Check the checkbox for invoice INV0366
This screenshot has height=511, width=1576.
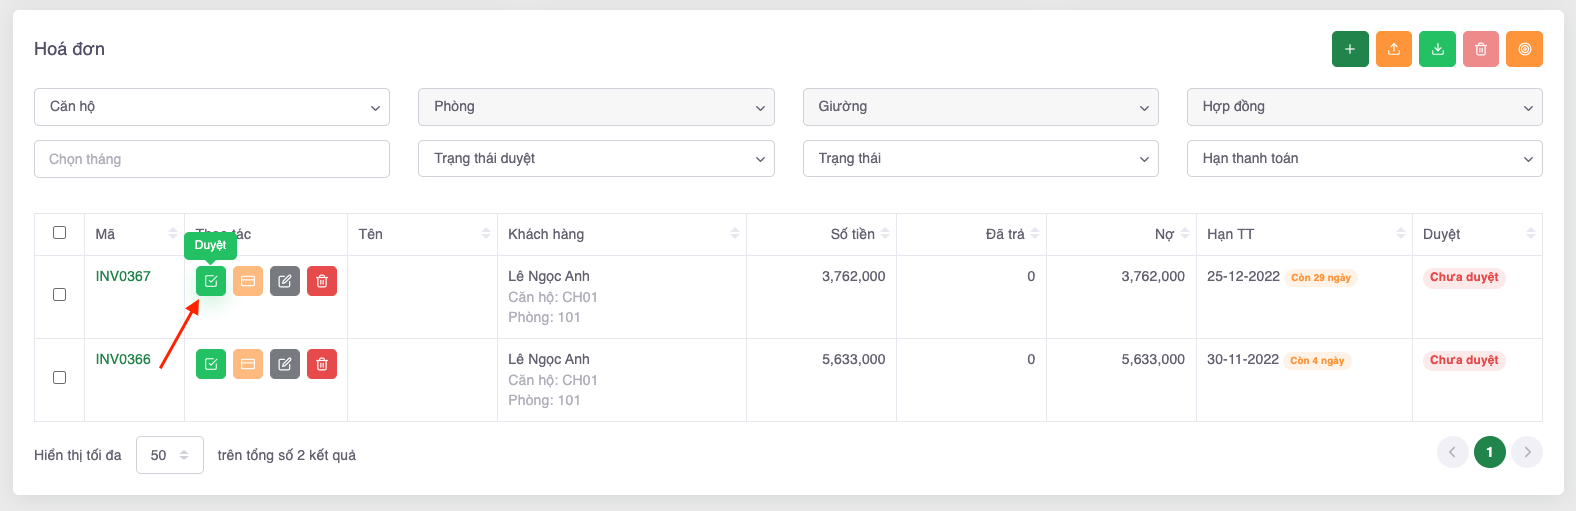pos(59,378)
